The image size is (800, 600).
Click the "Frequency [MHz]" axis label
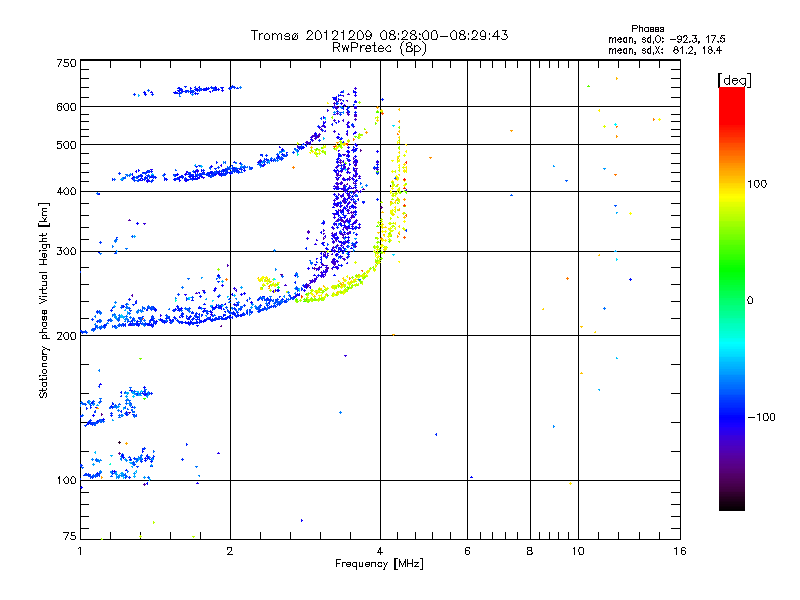pyautogui.click(x=379, y=564)
